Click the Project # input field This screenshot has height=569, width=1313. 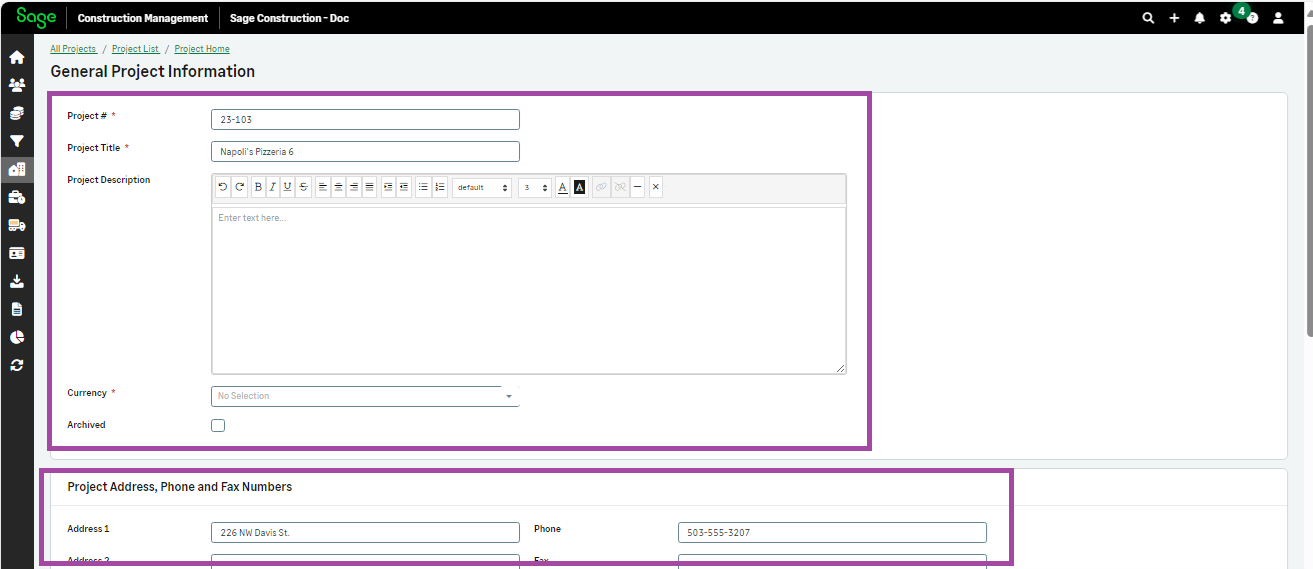[x=365, y=119]
